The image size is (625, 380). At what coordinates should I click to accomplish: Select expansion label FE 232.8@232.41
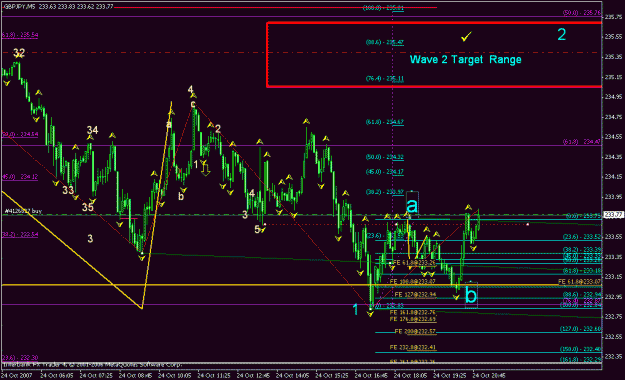click(413, 348)
